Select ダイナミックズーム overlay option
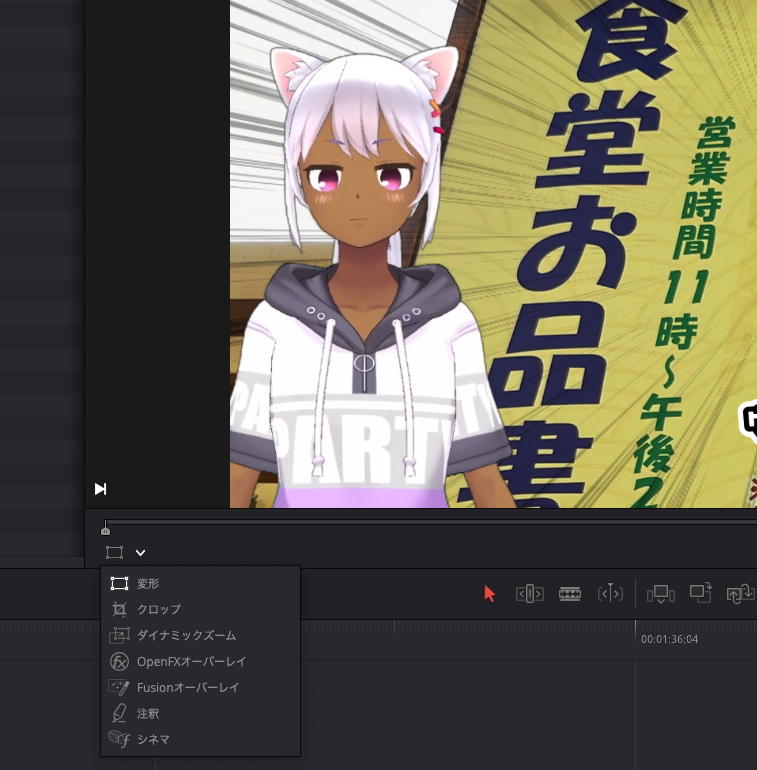757x770 pixels. [186, 635]
